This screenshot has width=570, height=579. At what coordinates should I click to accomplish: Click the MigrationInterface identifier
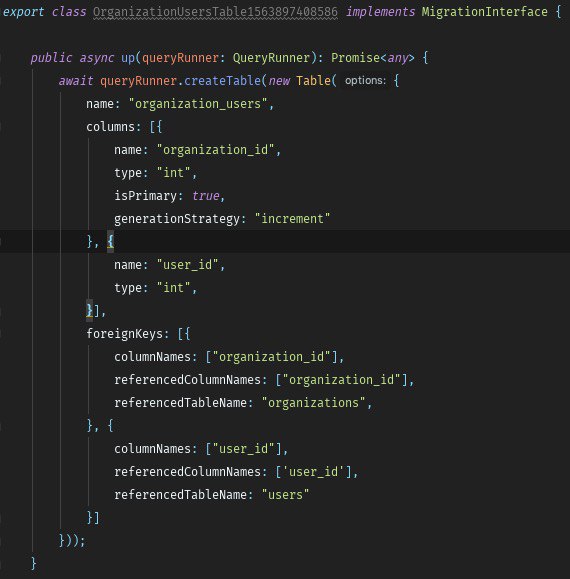coord(484,12)
